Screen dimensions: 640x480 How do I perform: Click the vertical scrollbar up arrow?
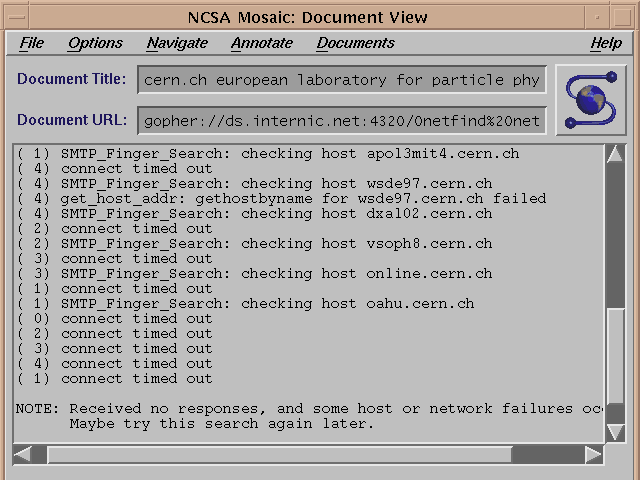click(615, 155)
